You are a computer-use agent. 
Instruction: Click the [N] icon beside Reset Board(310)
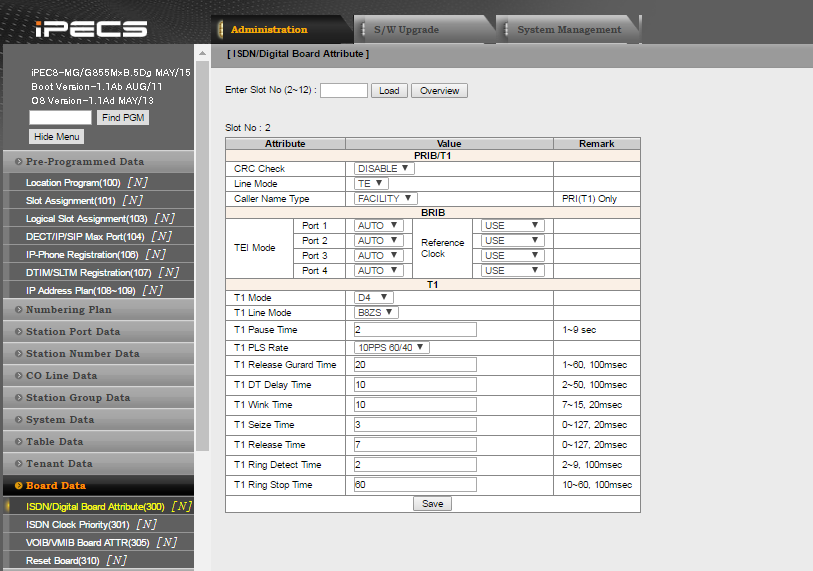[116, 560]
